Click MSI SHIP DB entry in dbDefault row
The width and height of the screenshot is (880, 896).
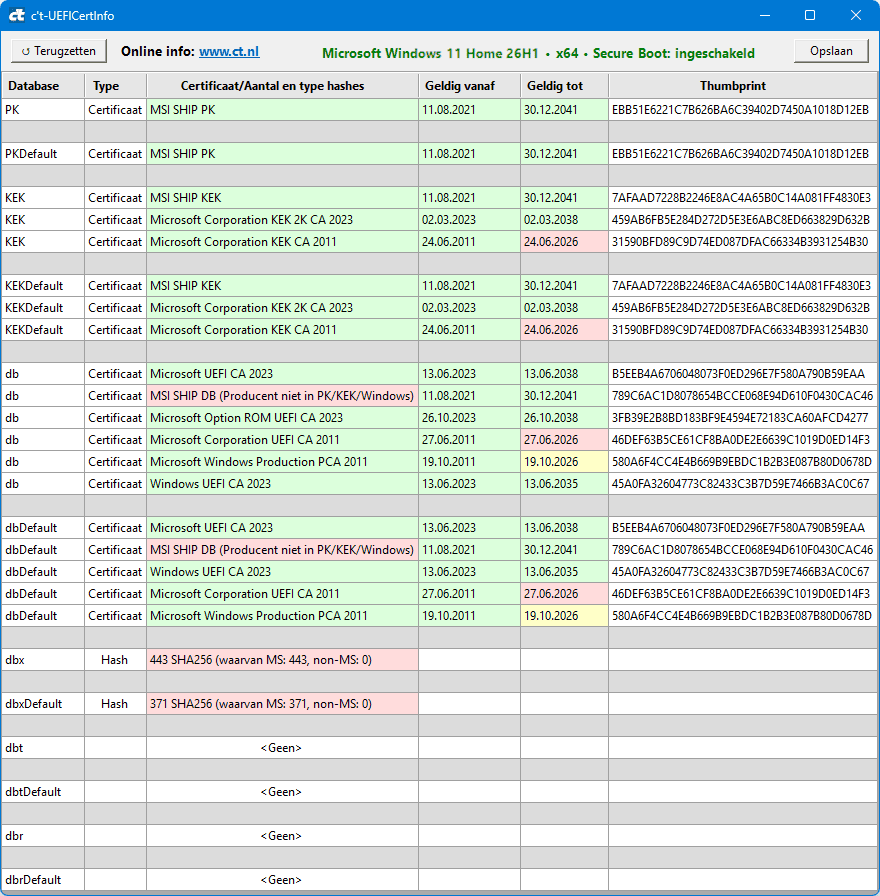pos(282,550)
